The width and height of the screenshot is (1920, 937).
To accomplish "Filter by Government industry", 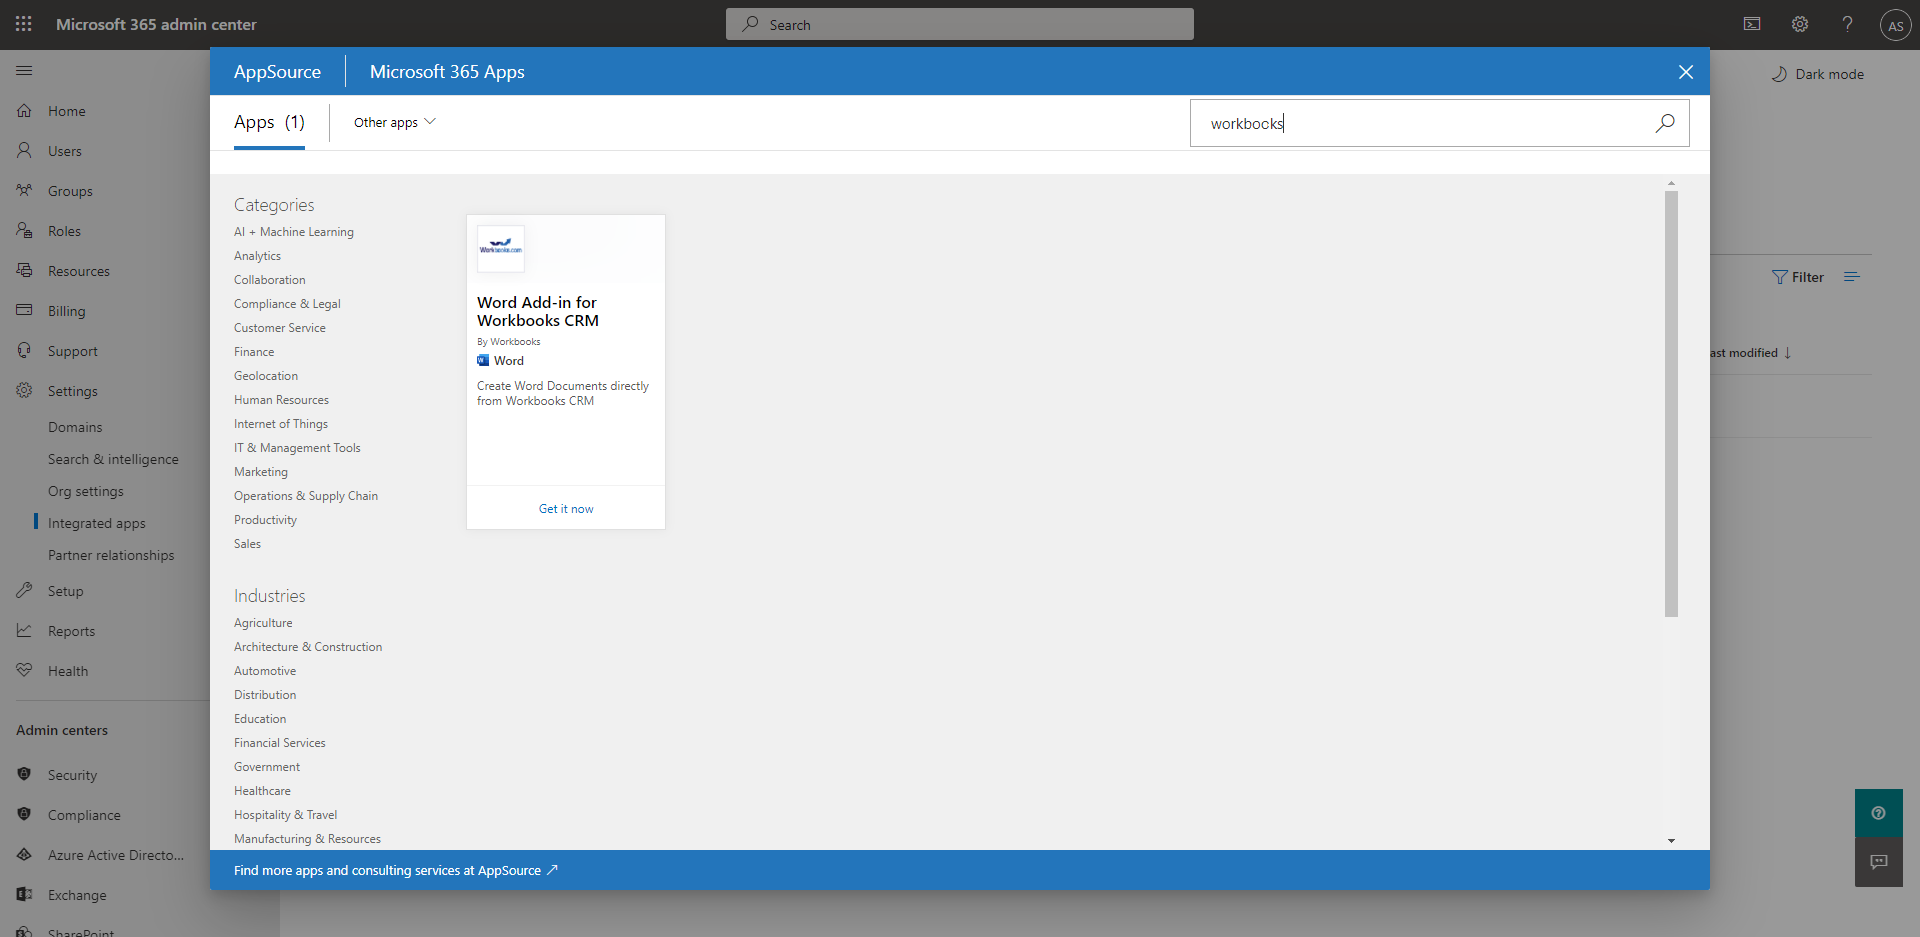I will pos(267,767).
